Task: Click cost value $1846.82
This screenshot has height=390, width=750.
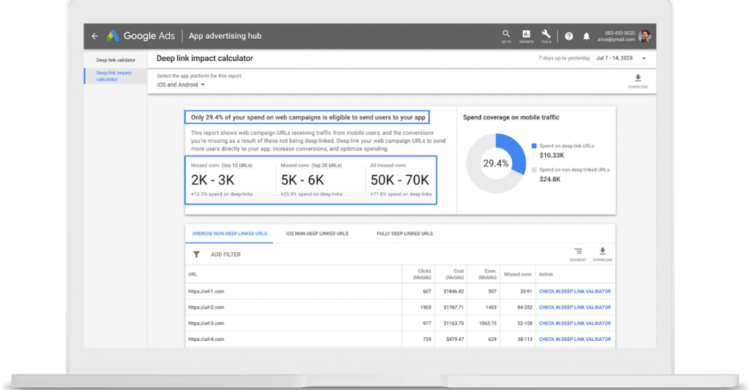Action: [453, 291]
